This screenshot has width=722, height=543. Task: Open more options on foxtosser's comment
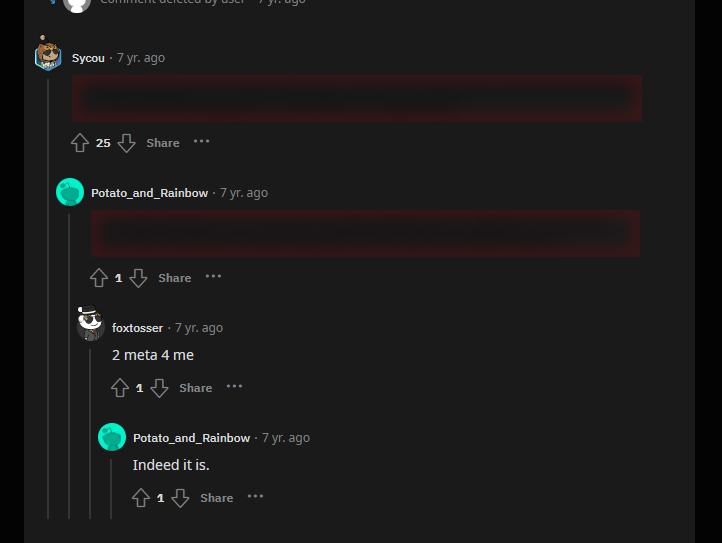(234, 387)
